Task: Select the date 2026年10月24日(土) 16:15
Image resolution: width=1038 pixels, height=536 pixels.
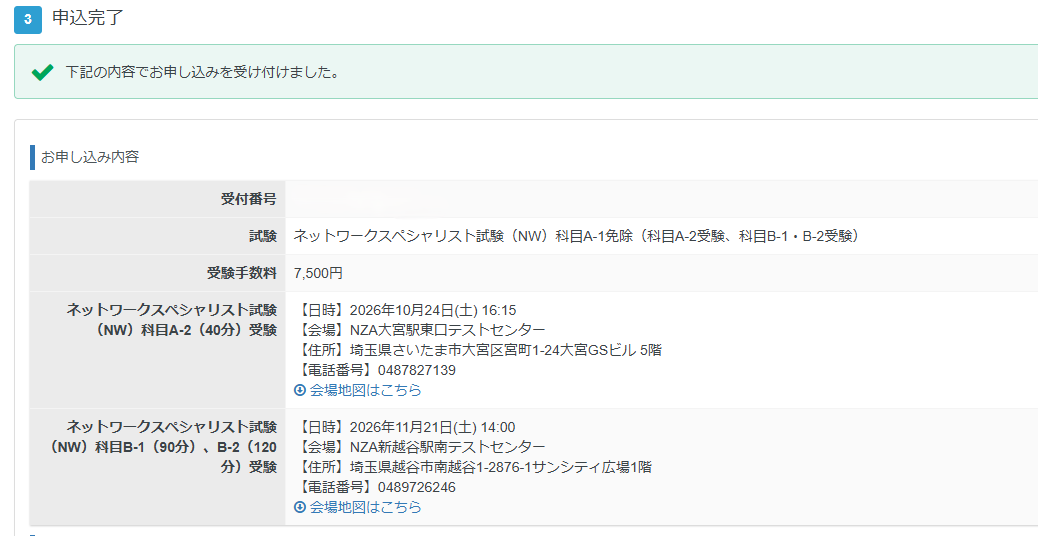Action: (x=433, y=310)
